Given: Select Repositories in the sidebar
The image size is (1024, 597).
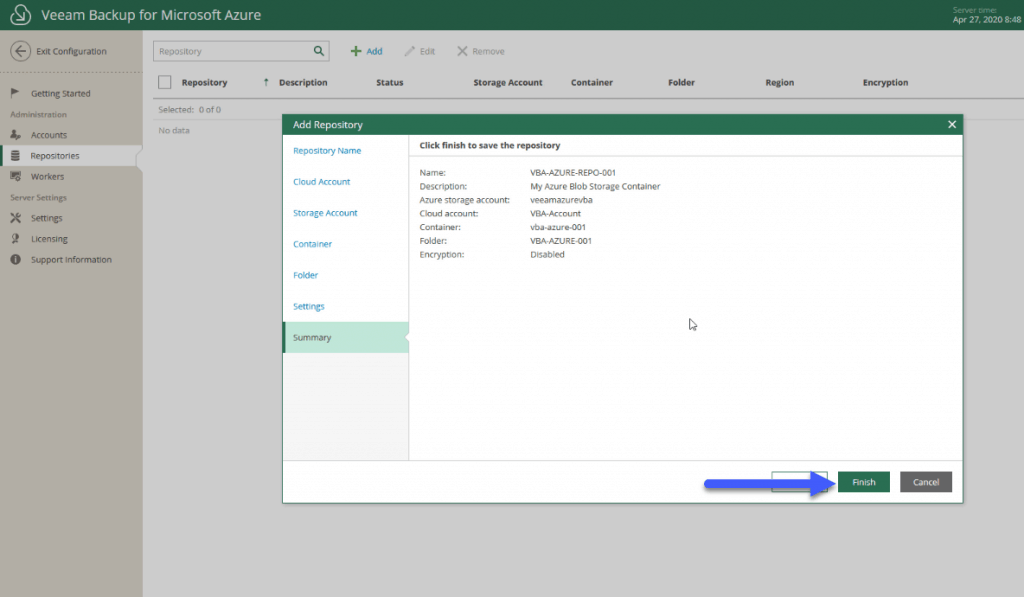Looking at the screenshot, I should click(x=55, y=155).
